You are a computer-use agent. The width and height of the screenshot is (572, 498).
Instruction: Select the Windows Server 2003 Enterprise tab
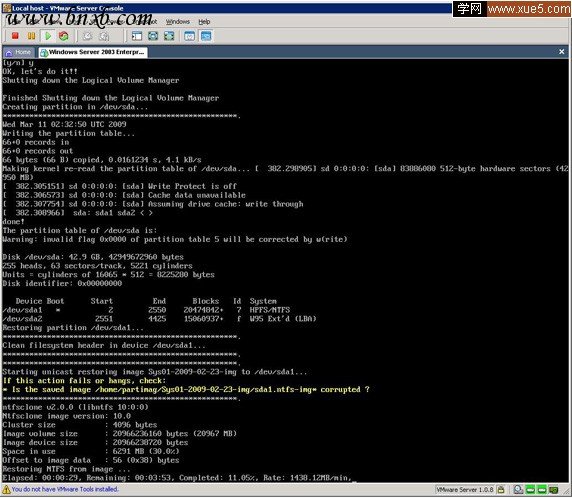(x=93, y=53)
